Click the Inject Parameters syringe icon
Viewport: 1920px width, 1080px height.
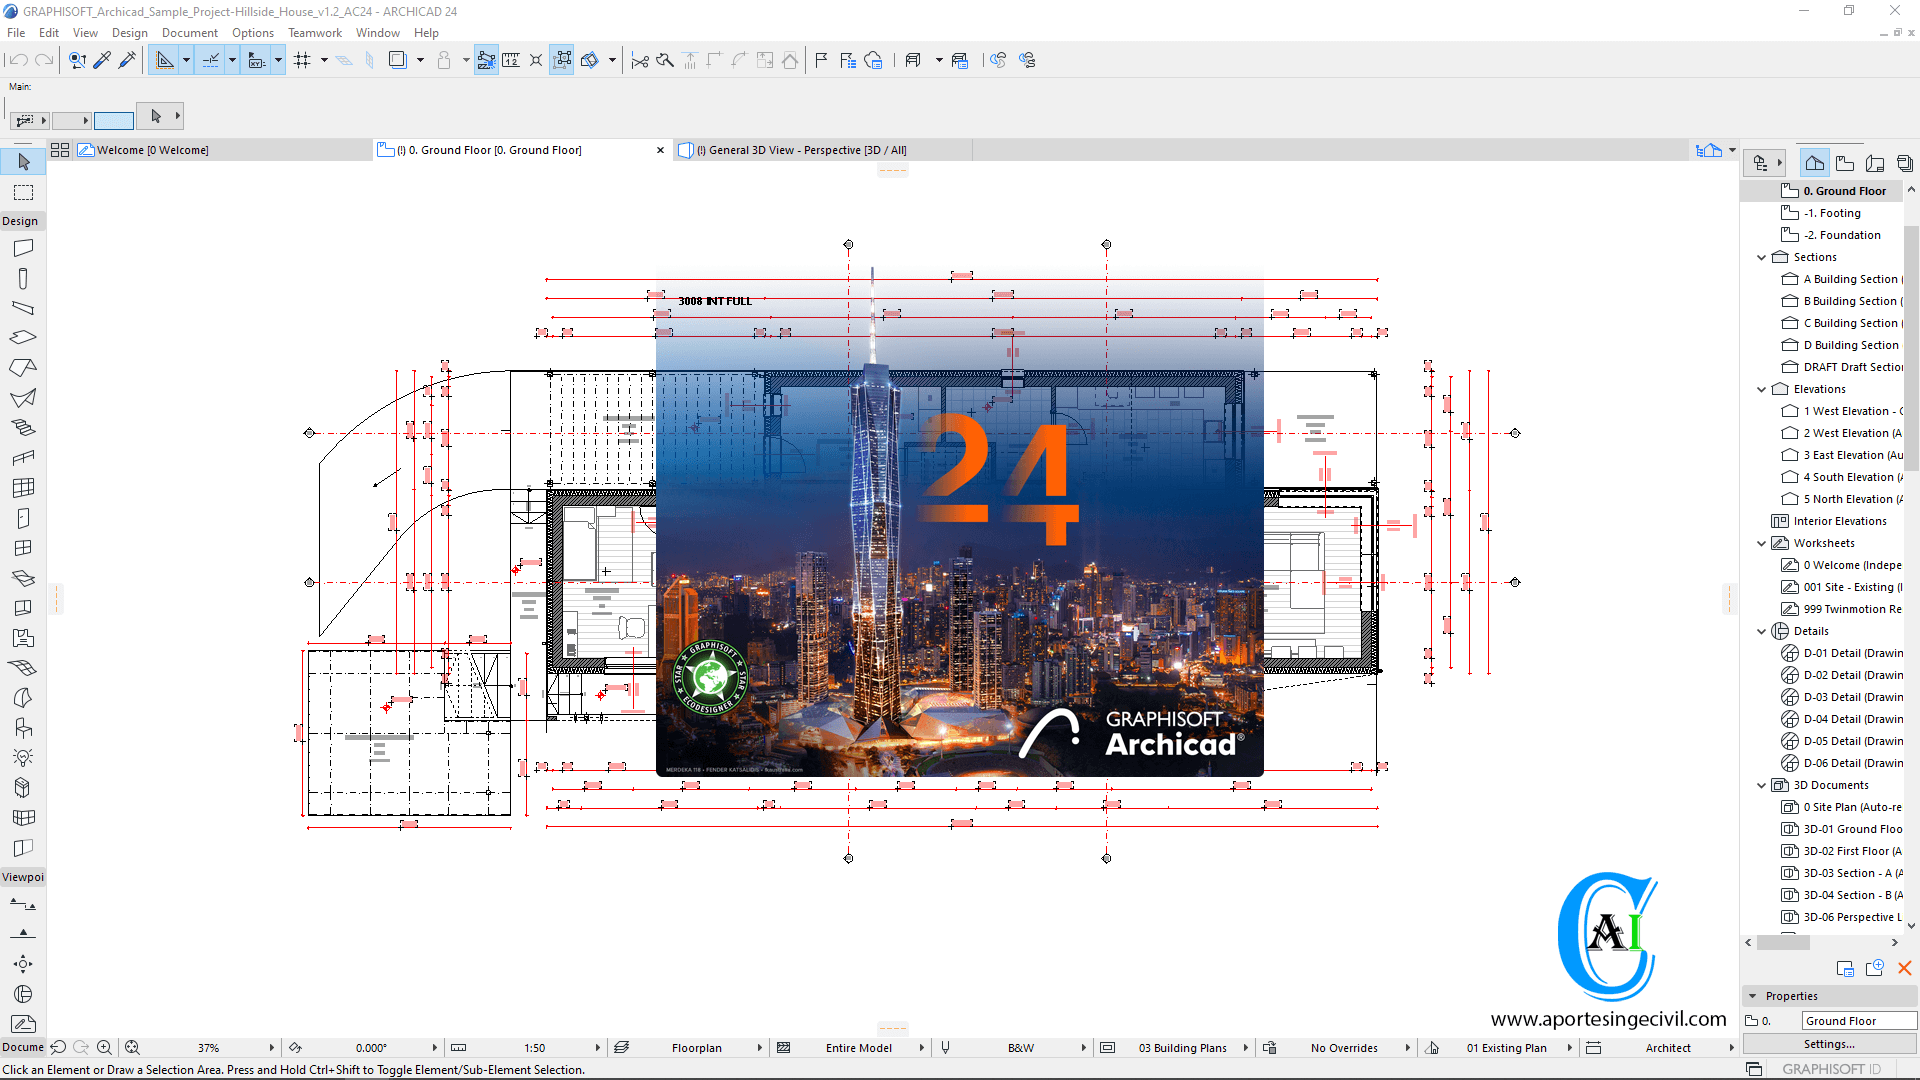click(127, 60)
